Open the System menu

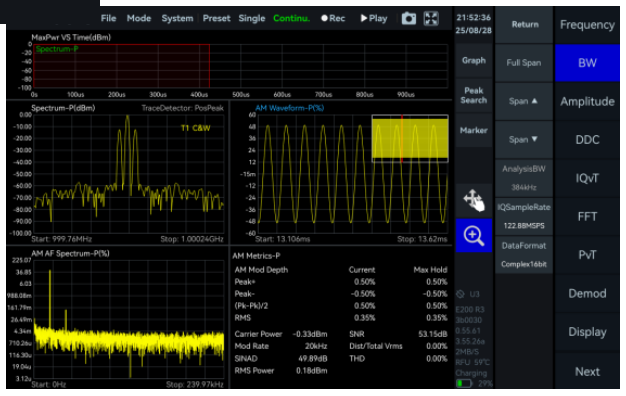tap(177, 18)
